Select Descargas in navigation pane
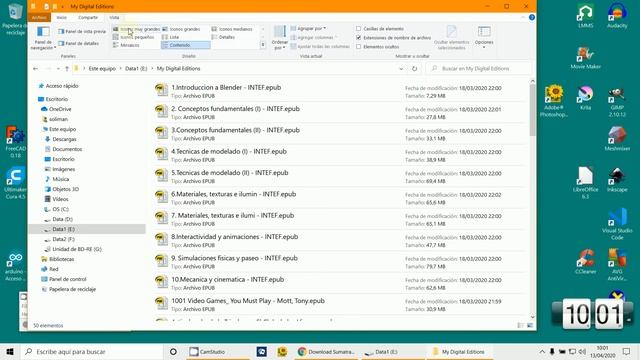This screenshot has height=360, width=640. (64, 139)
